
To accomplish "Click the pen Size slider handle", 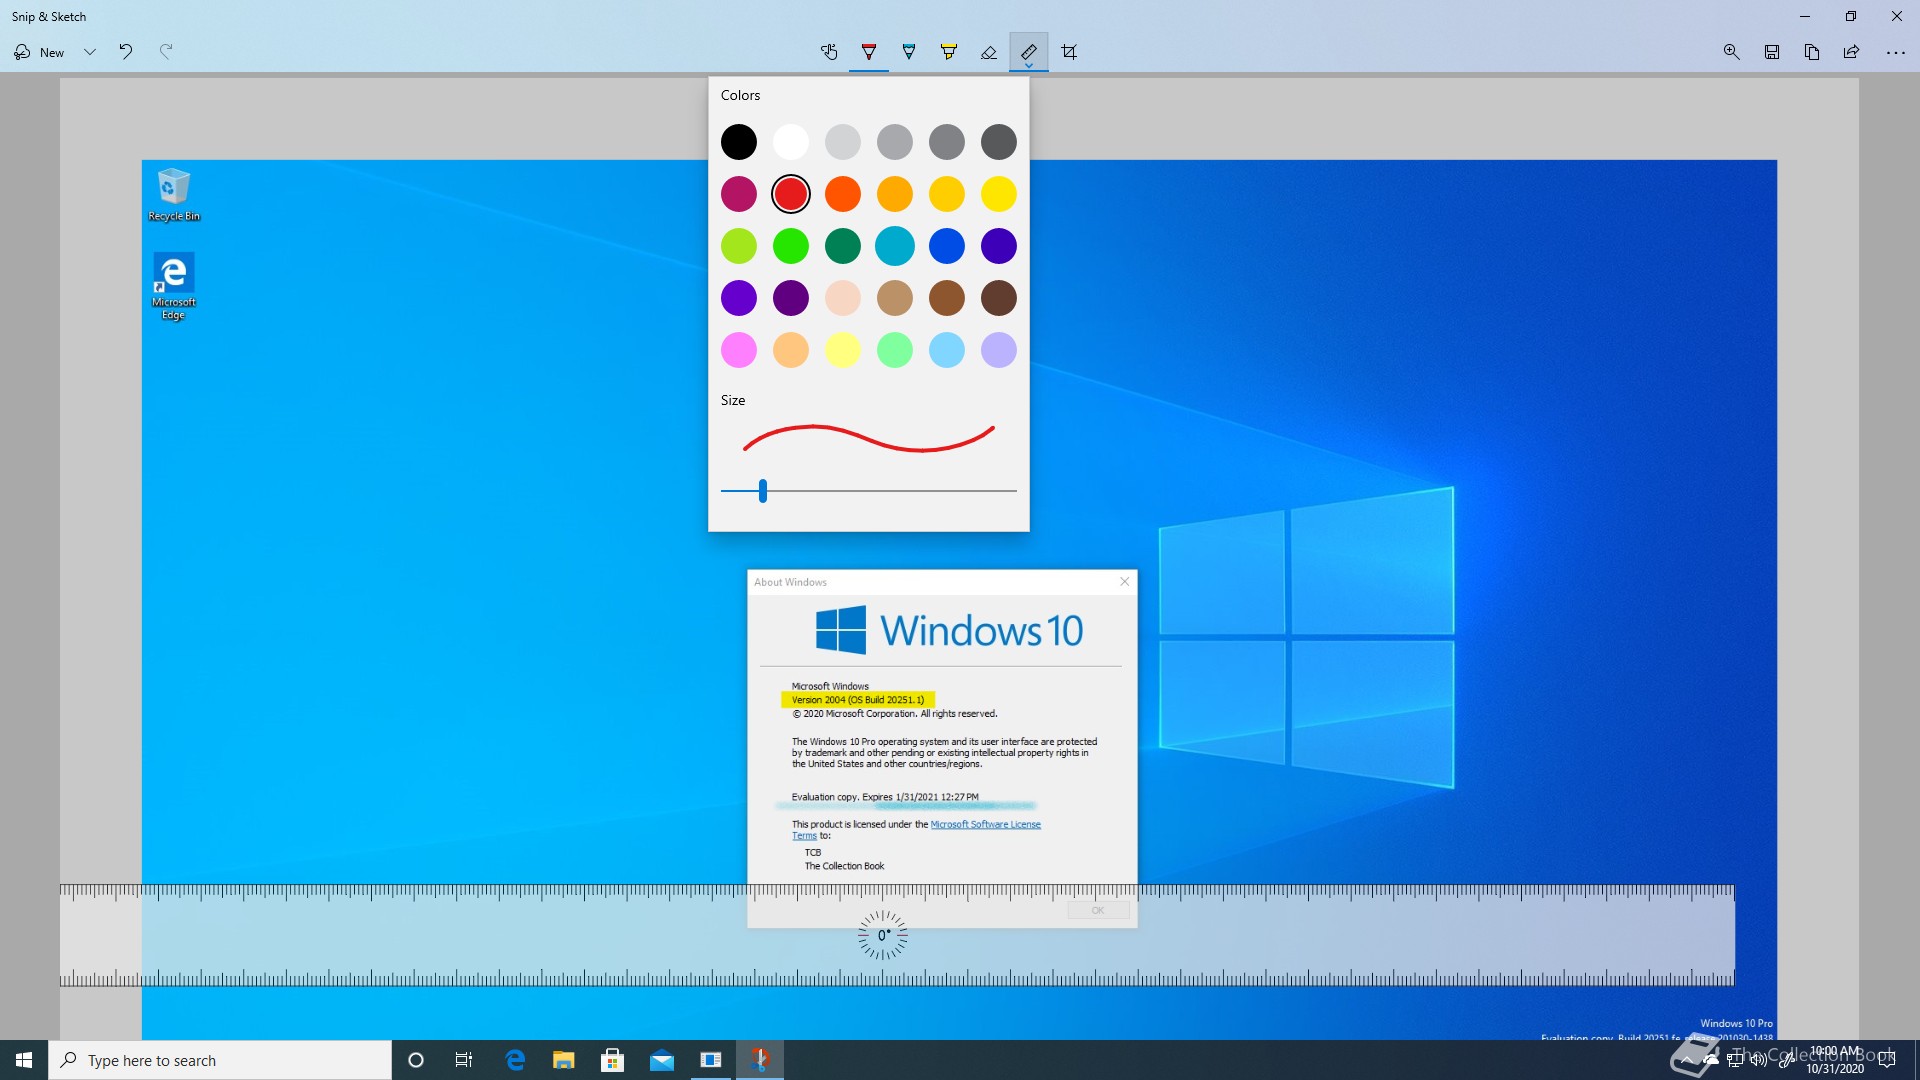I will [x=763, y=491].
